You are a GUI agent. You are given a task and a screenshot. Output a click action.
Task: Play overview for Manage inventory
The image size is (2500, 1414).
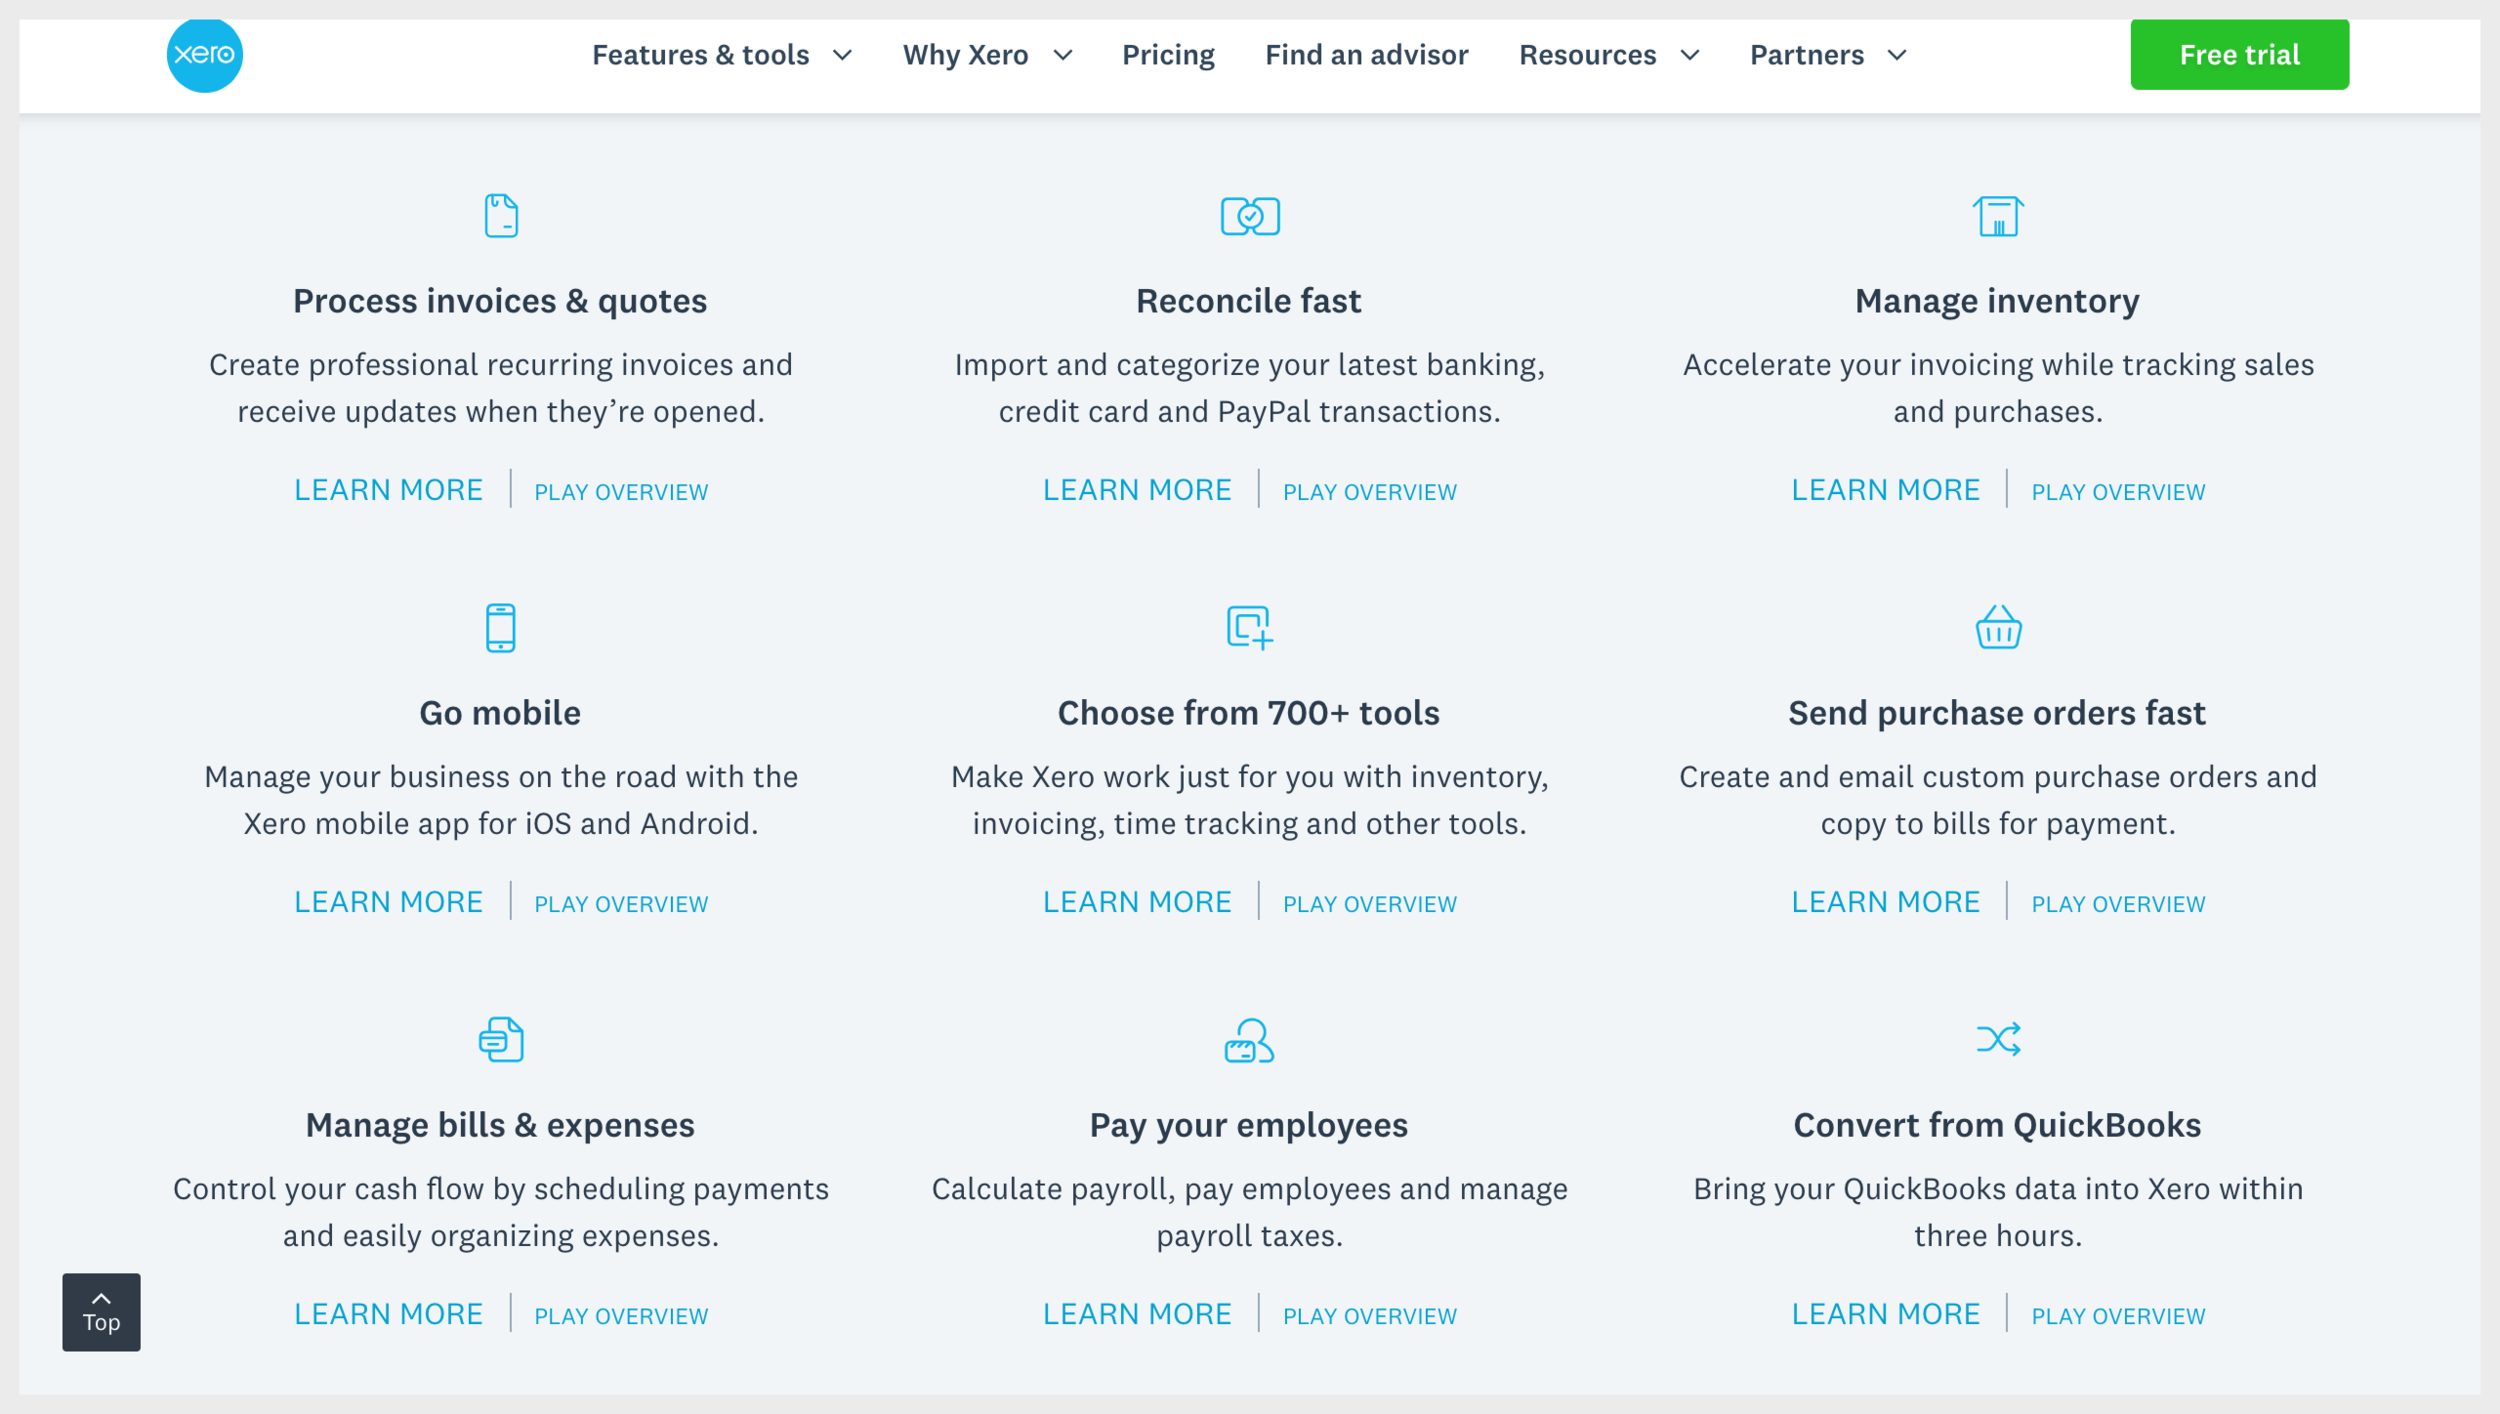(2118, 492)
